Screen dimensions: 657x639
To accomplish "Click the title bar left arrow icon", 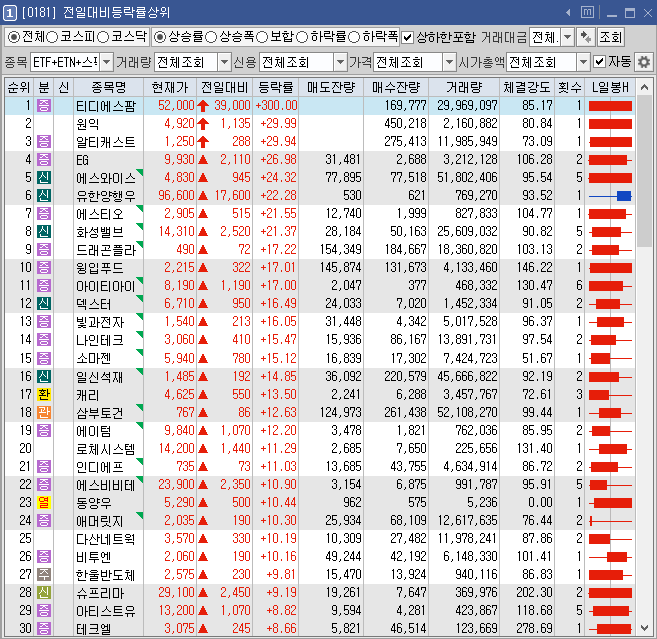I will [x=569, y=13].
